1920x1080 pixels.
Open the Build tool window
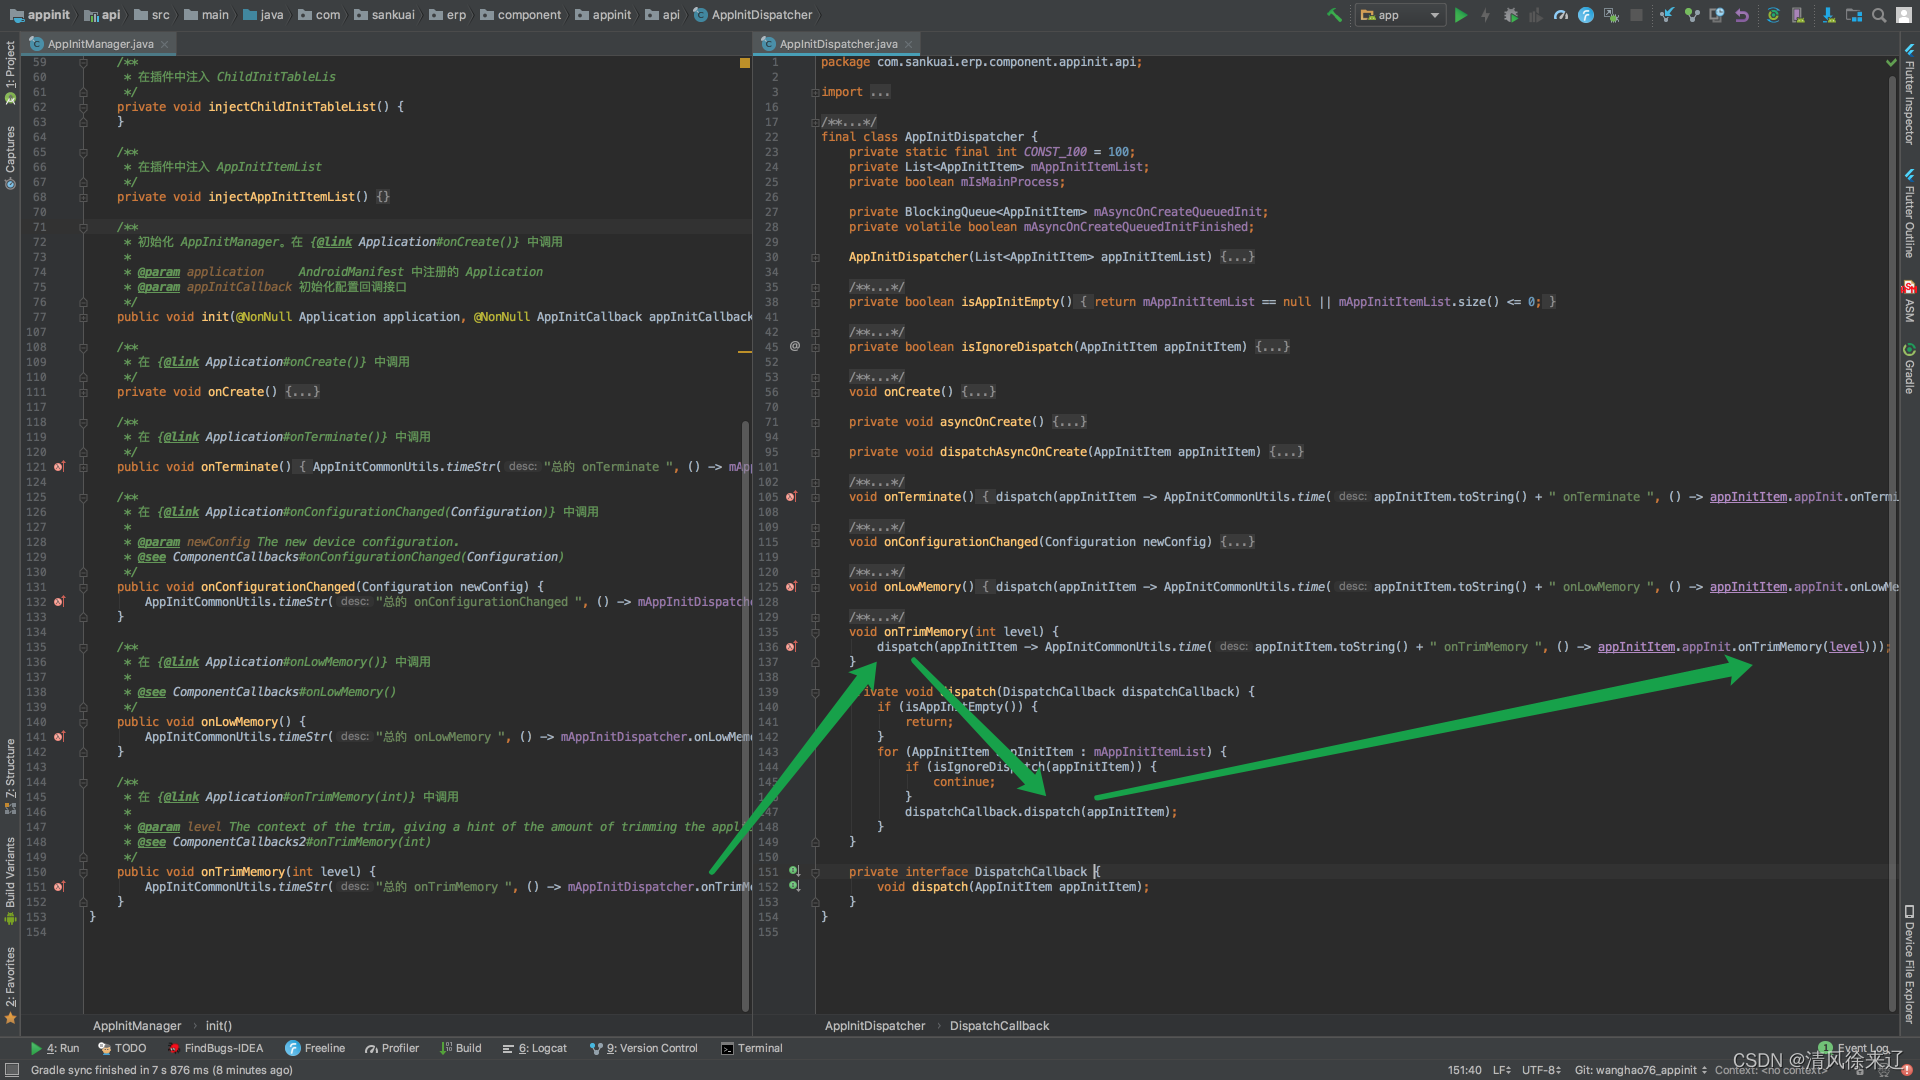pyautogui.click(x=461, y=1048)
